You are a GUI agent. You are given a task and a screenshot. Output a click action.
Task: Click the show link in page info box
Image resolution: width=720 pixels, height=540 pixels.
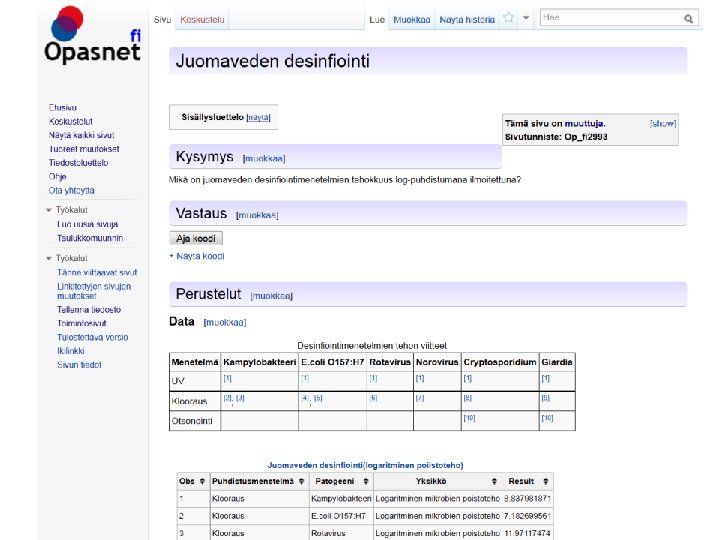(663, 124)
